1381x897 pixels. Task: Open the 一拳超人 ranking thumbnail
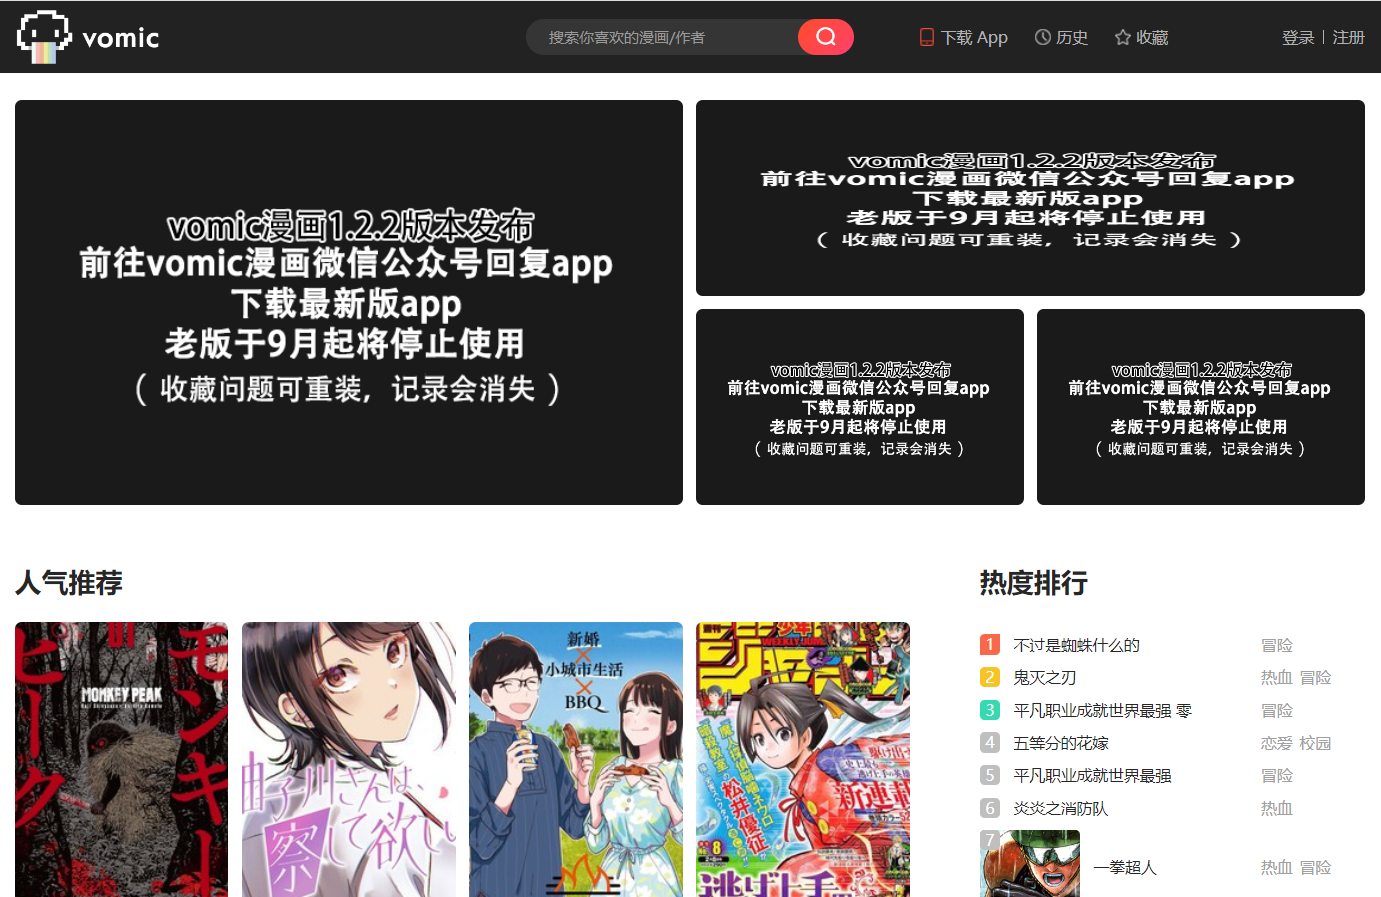tap(1030, 863)
